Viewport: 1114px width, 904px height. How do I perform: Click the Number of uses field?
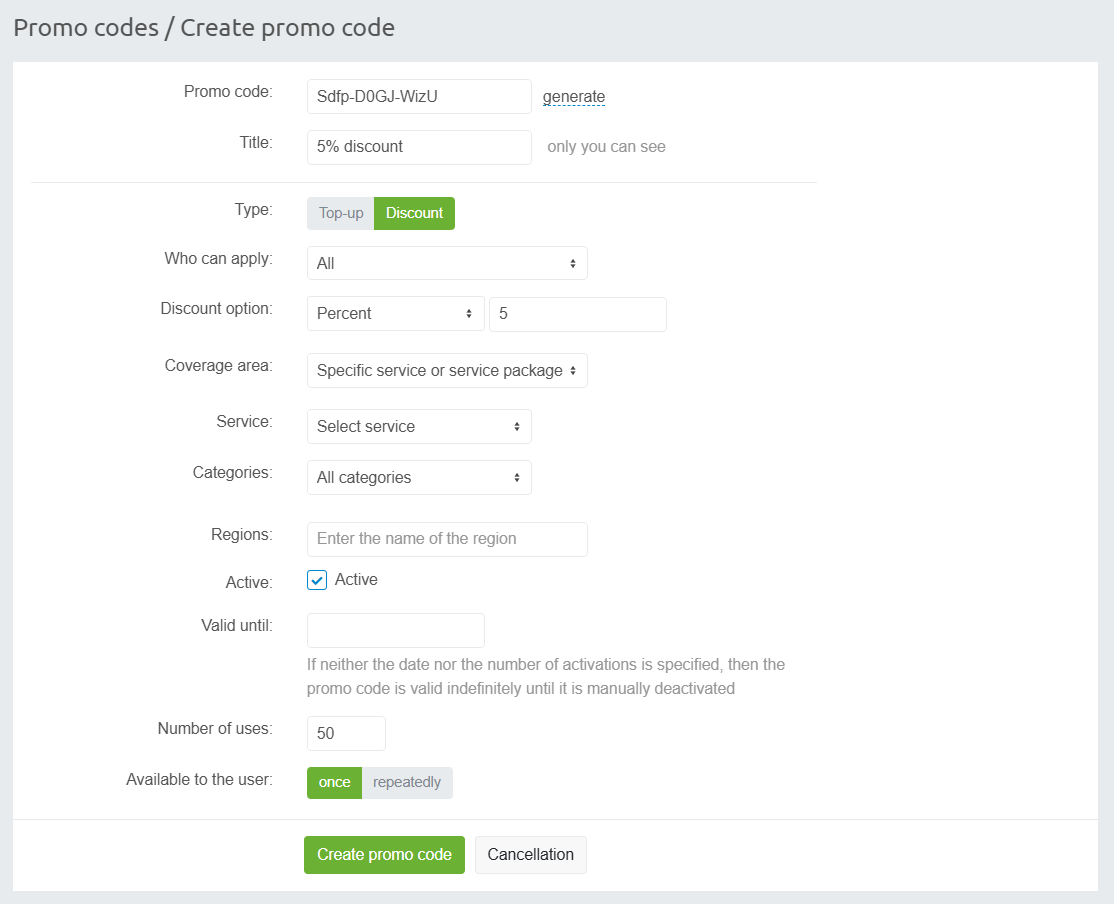tap(346, 733)
